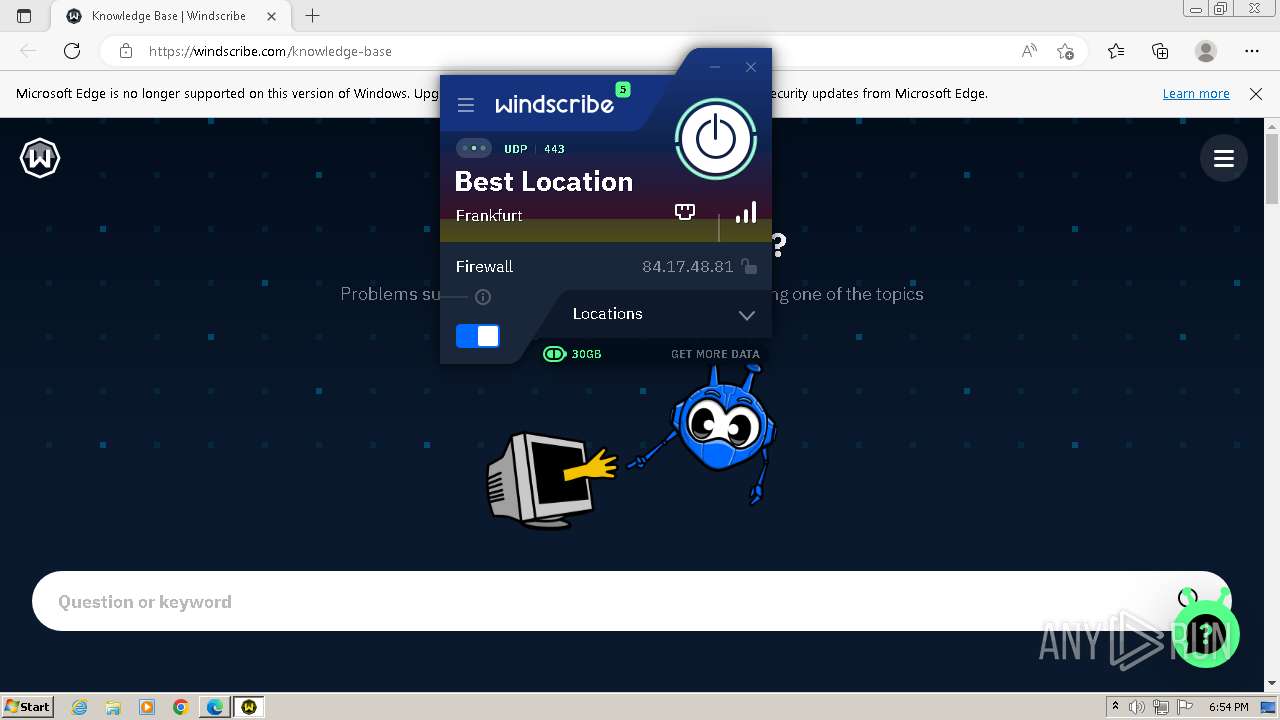This screenshot has height=720, width=1280.
Task: Open the notifications badge showing 5
Action: 623,90
